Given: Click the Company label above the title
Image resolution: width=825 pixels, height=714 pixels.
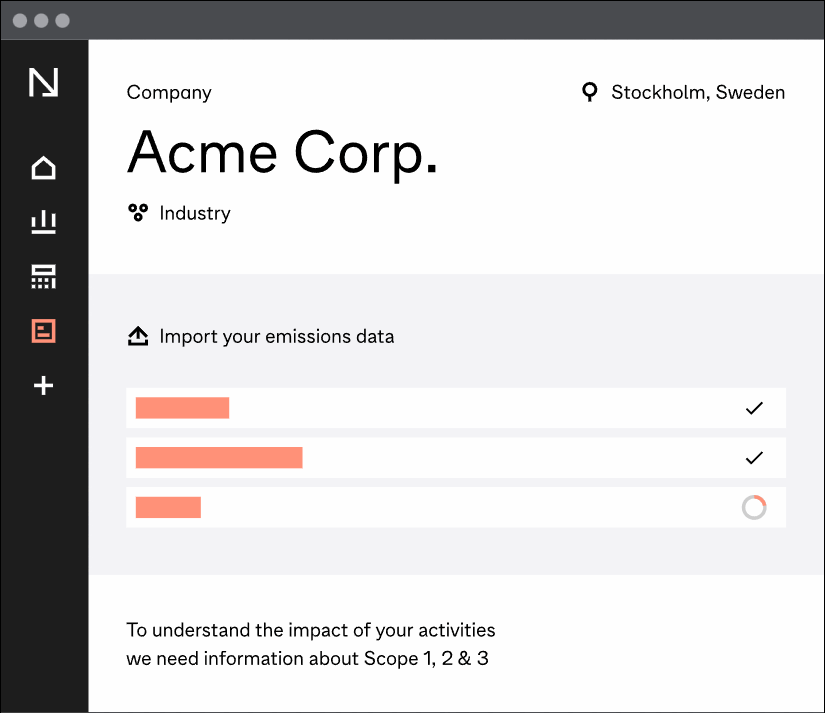Looking at the screenshot, I should click(169, 93).
